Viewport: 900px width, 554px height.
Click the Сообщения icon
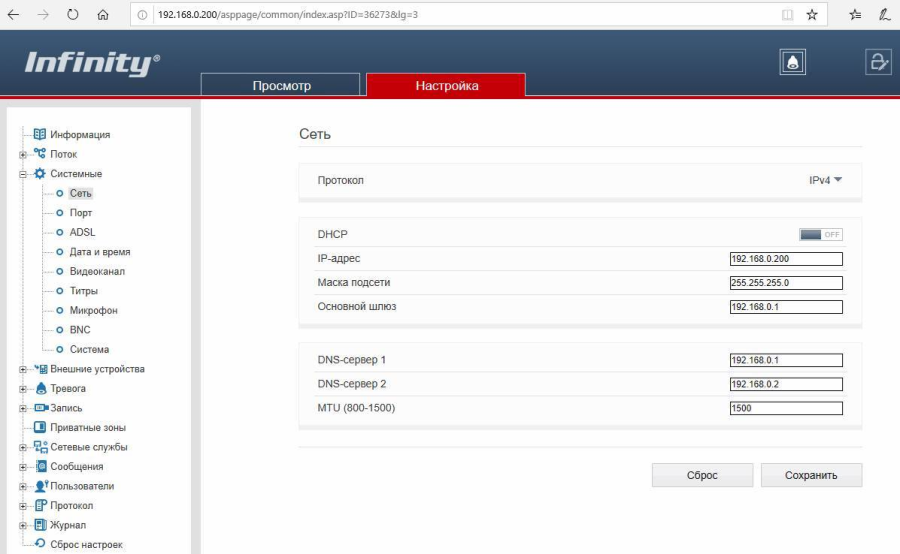[40, 466]
